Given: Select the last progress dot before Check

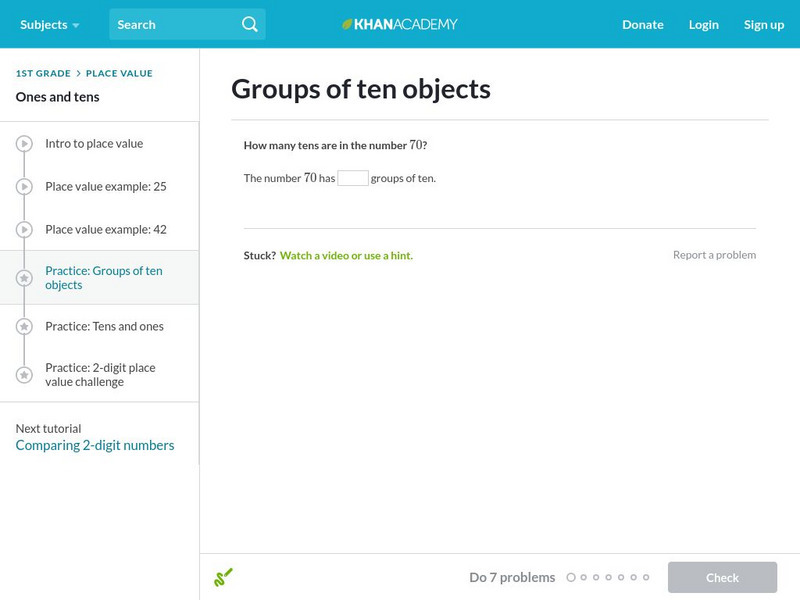Looking at the screenshot, I should 646,577.
